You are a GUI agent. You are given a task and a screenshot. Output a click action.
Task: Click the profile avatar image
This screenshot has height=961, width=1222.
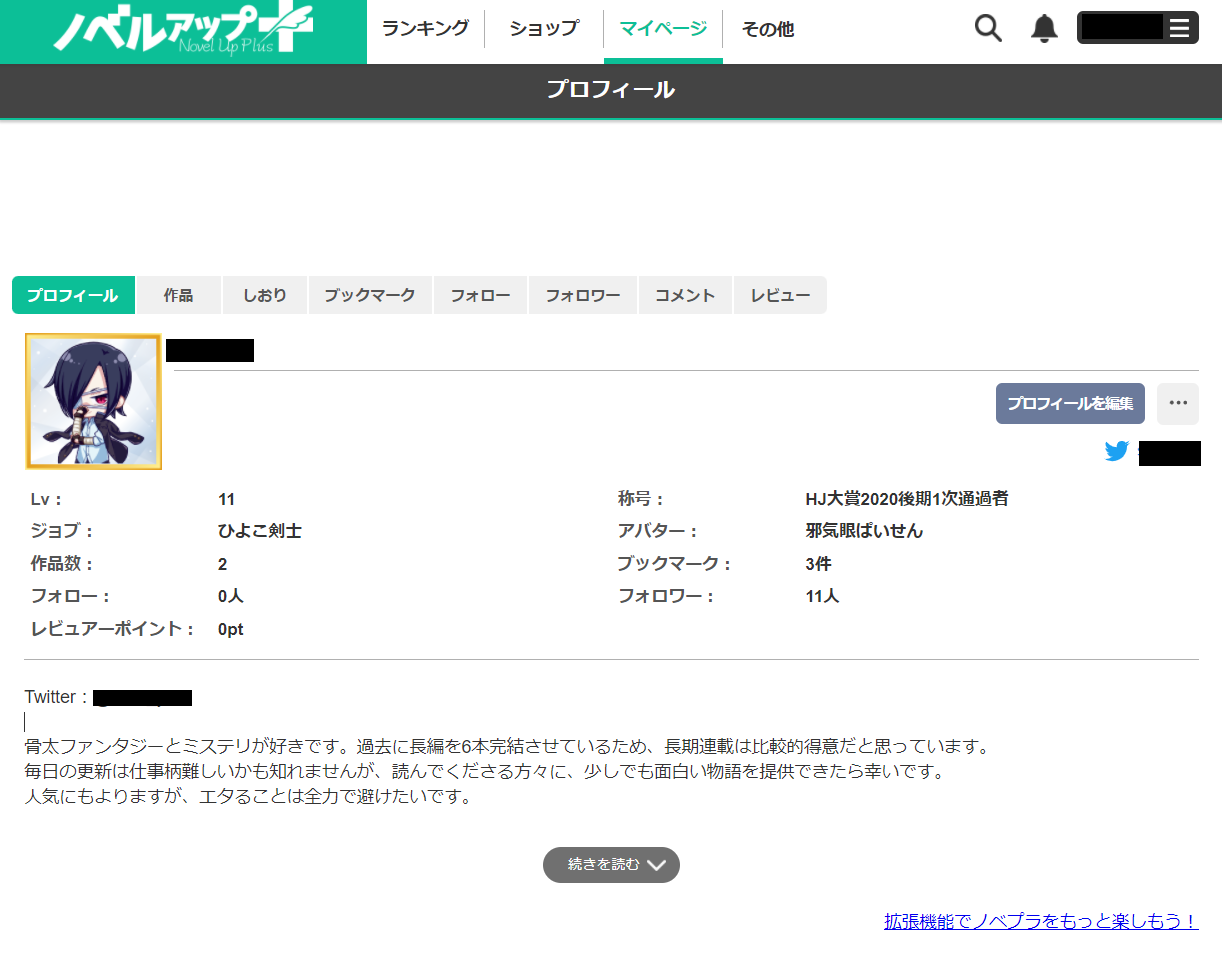click(x=93, y=401)
